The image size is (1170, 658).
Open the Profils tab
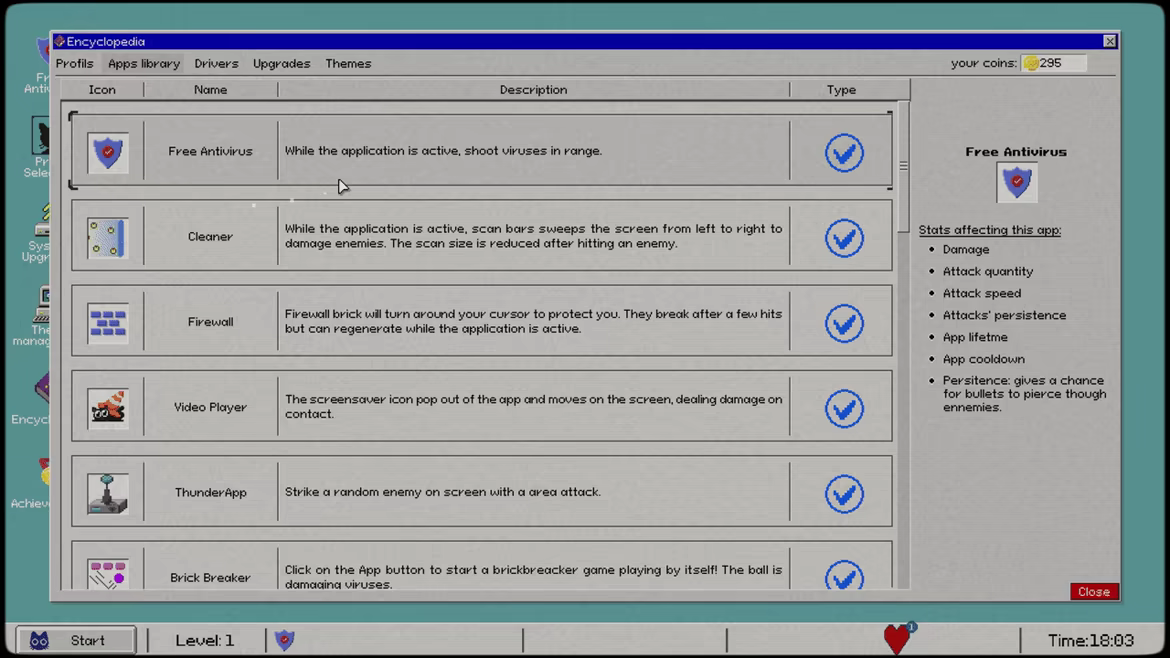pos(75,63)
